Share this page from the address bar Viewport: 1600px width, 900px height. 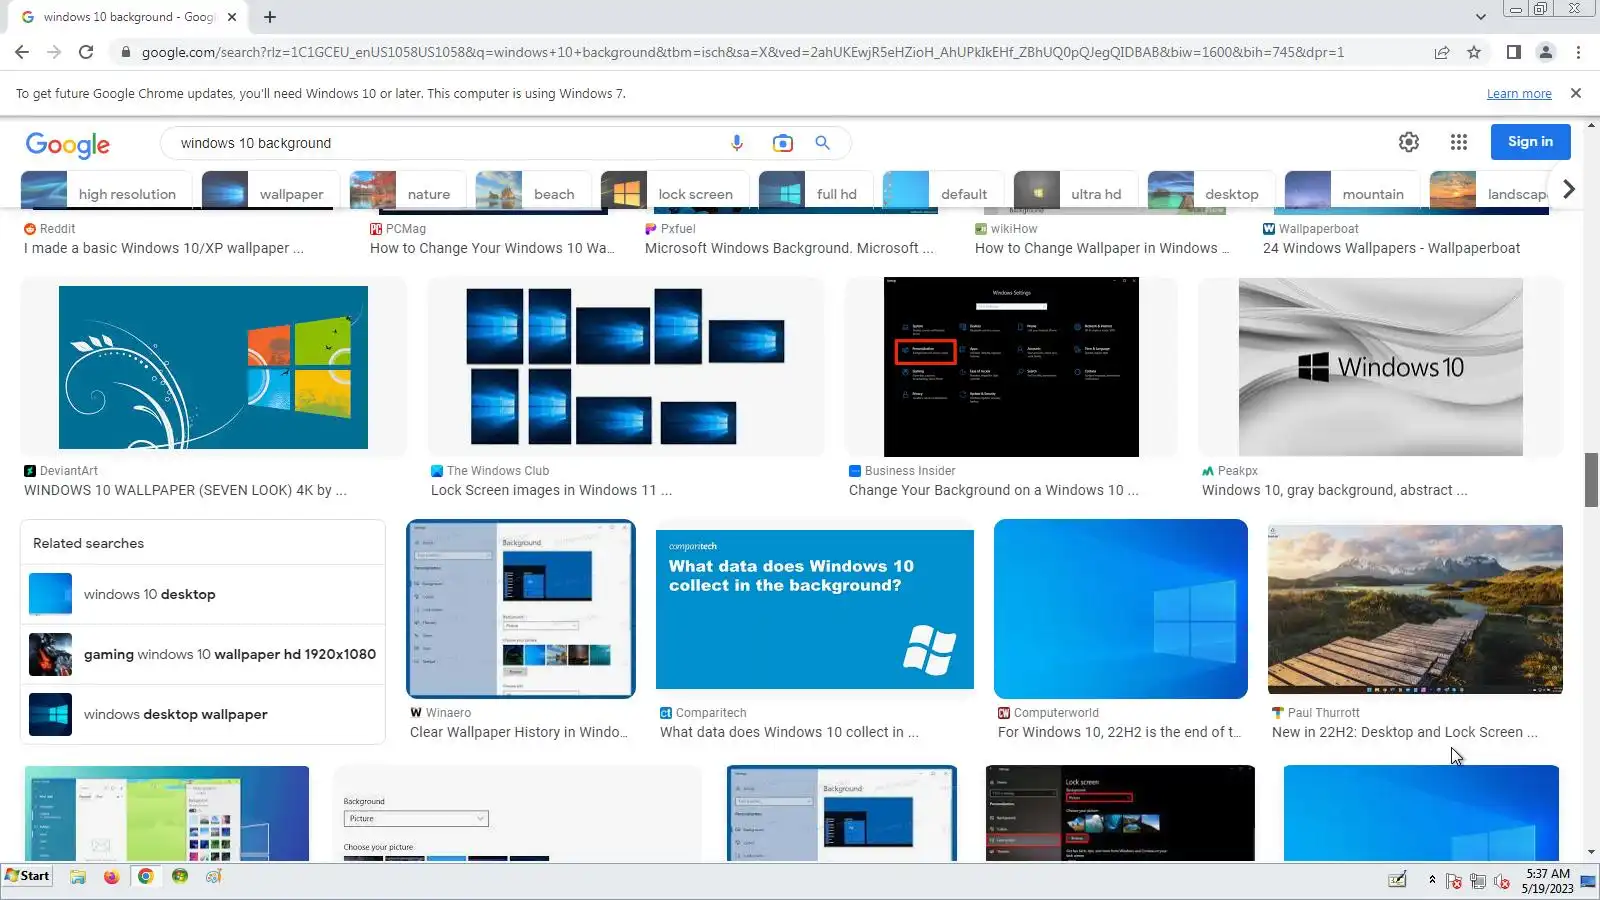tap(1442, 52)
